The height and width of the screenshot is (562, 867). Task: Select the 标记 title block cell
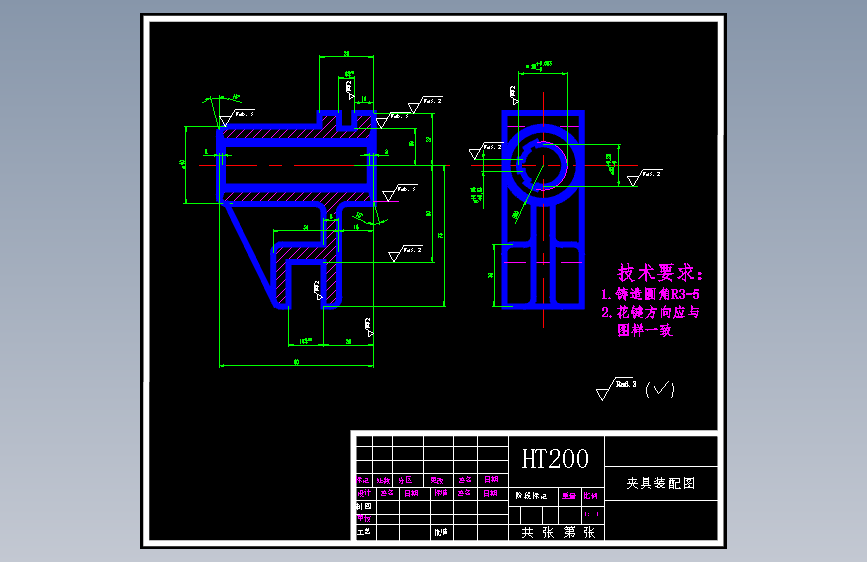pos(363,480)
